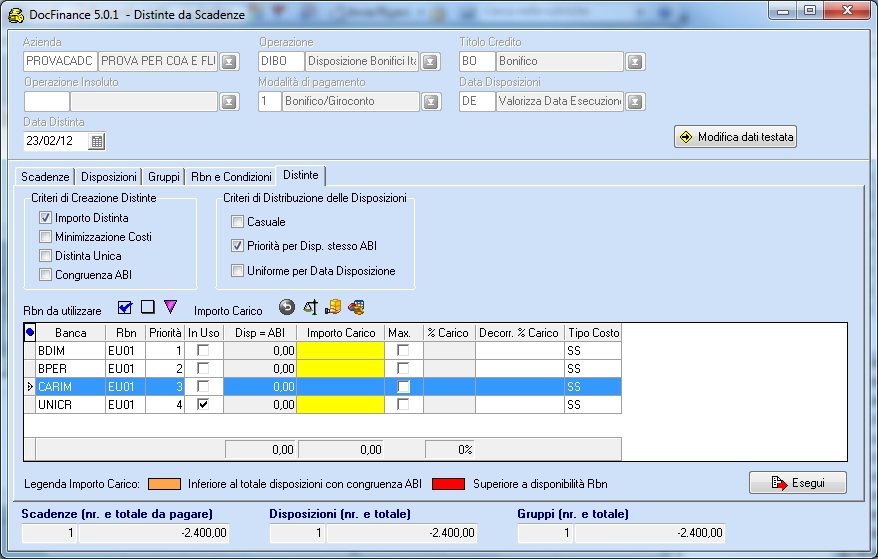The image size is (878, 559).
Task: Click the Banca column header
Action: pos(71,333)
